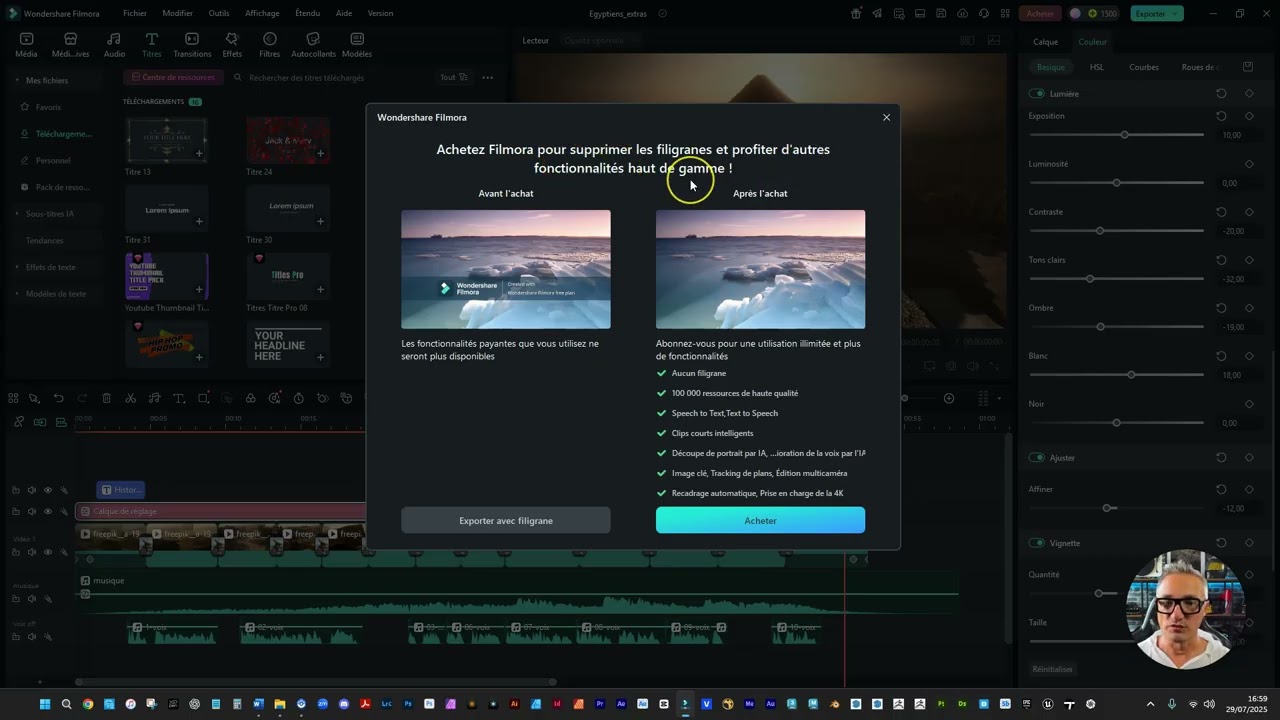Switch to the Courbes tab
This screenshot has height=720, width=1280.
click(1144, 67)
